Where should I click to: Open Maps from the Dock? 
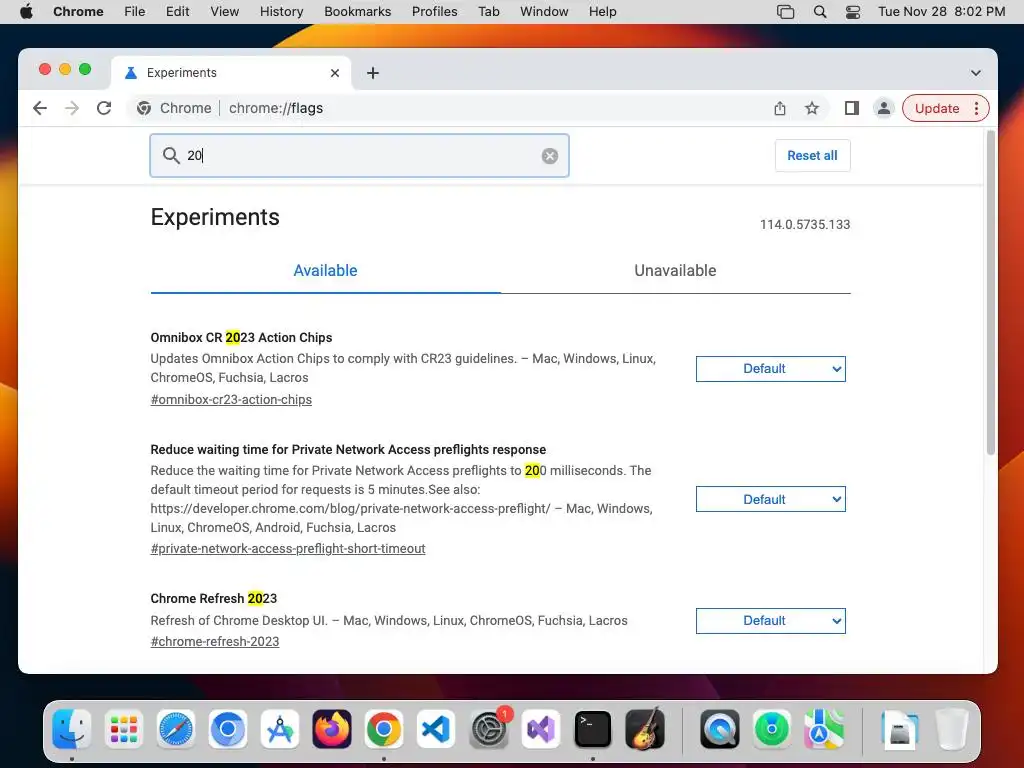[824, 729]
